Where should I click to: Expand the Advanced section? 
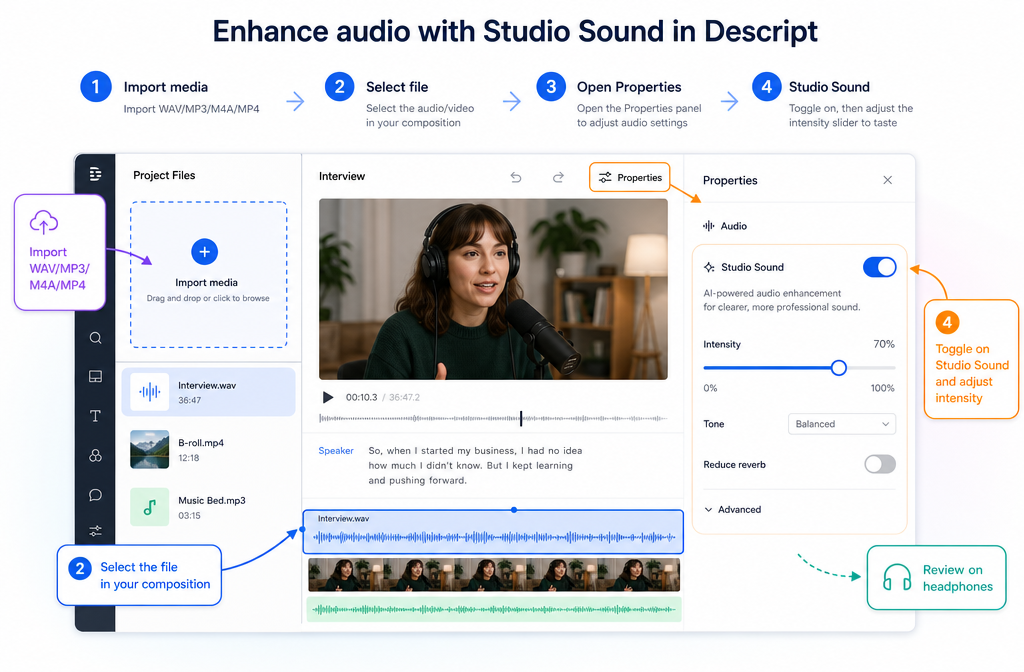[733, 509]
